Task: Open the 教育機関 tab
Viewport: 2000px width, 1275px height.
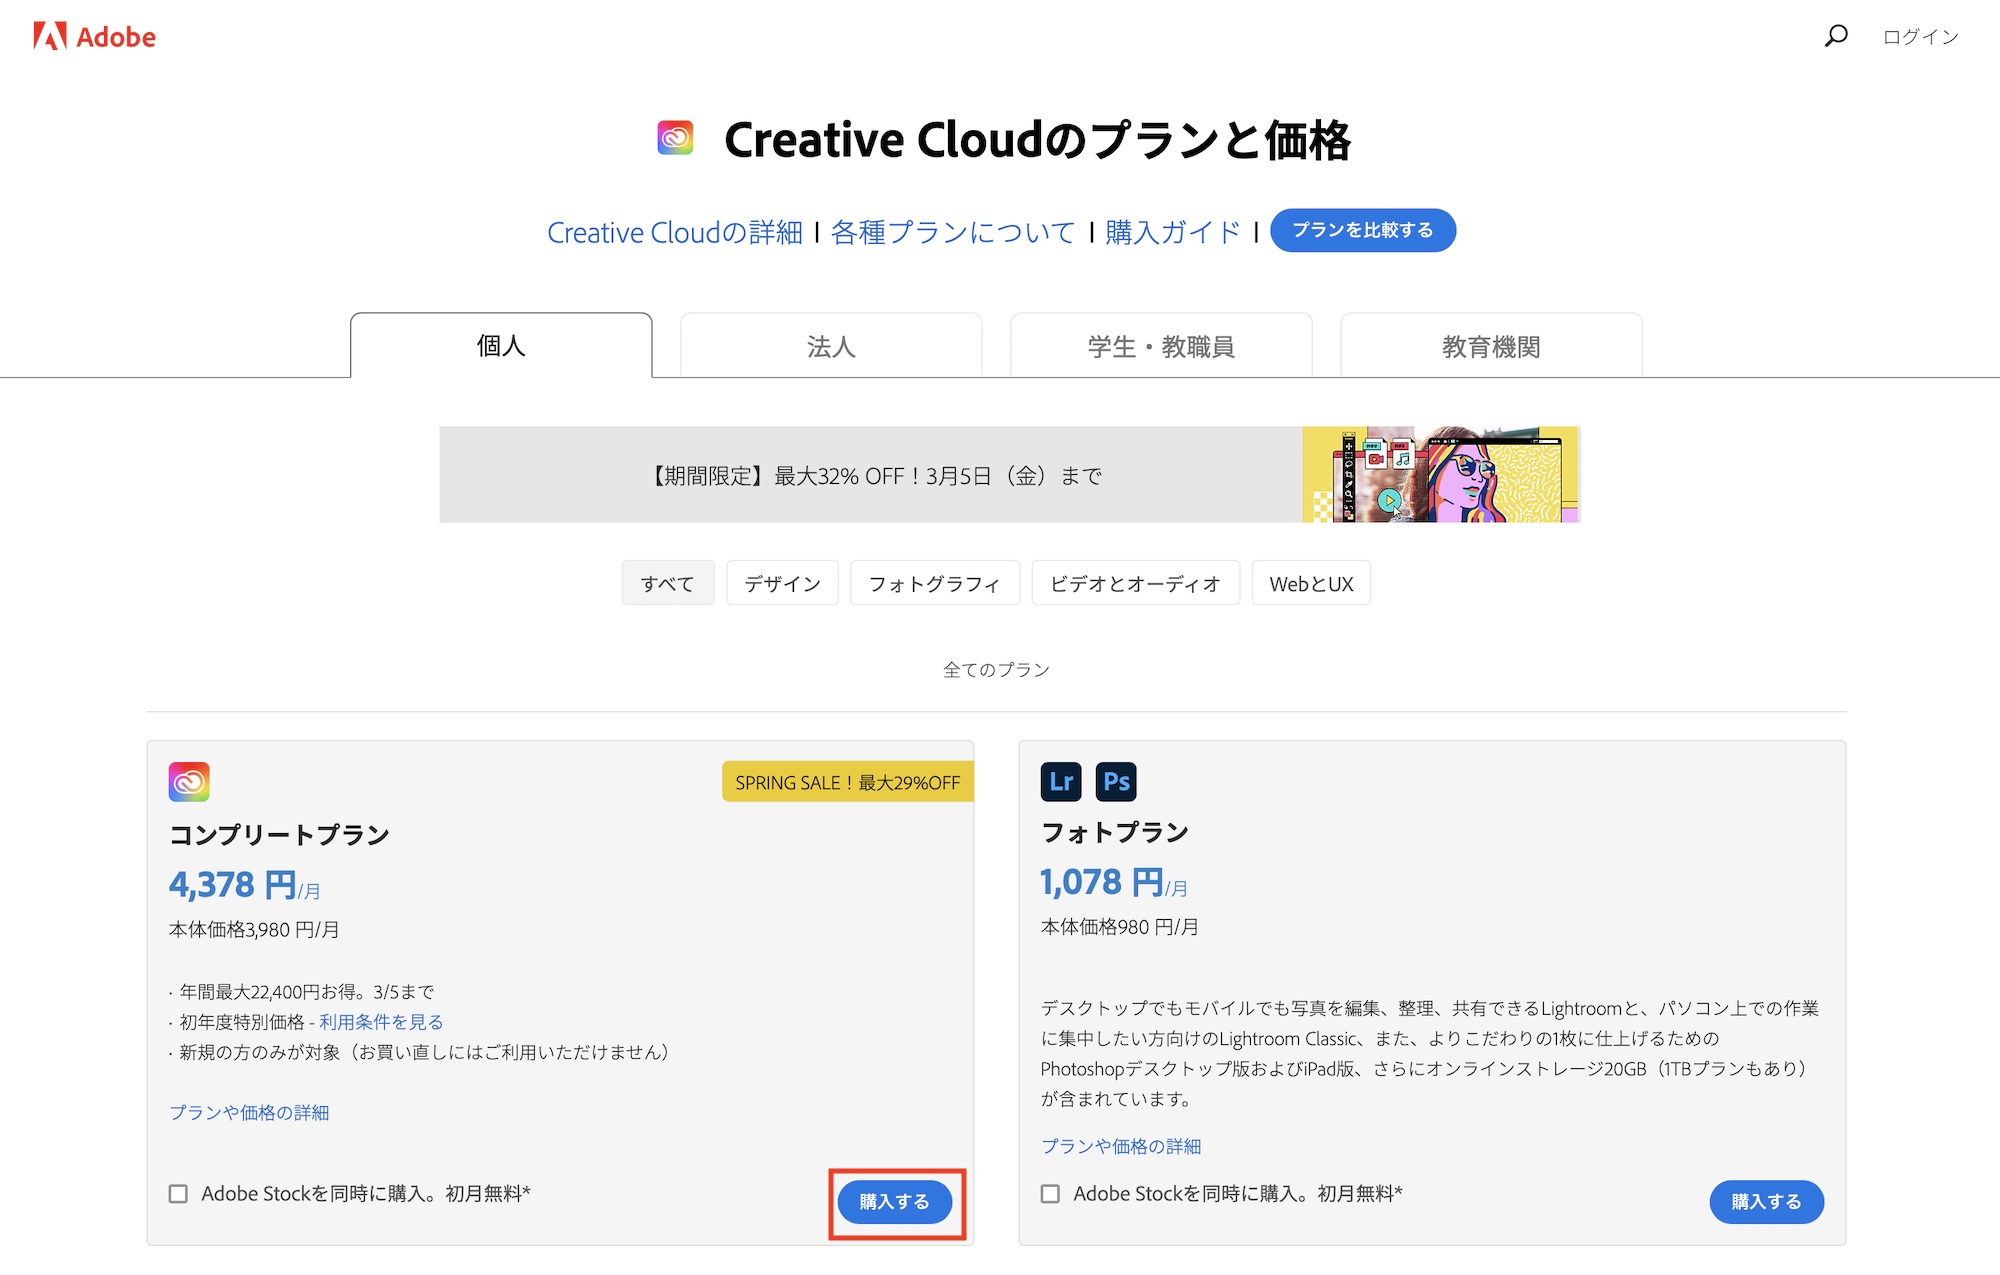Action: click(x=1491, y=346)
